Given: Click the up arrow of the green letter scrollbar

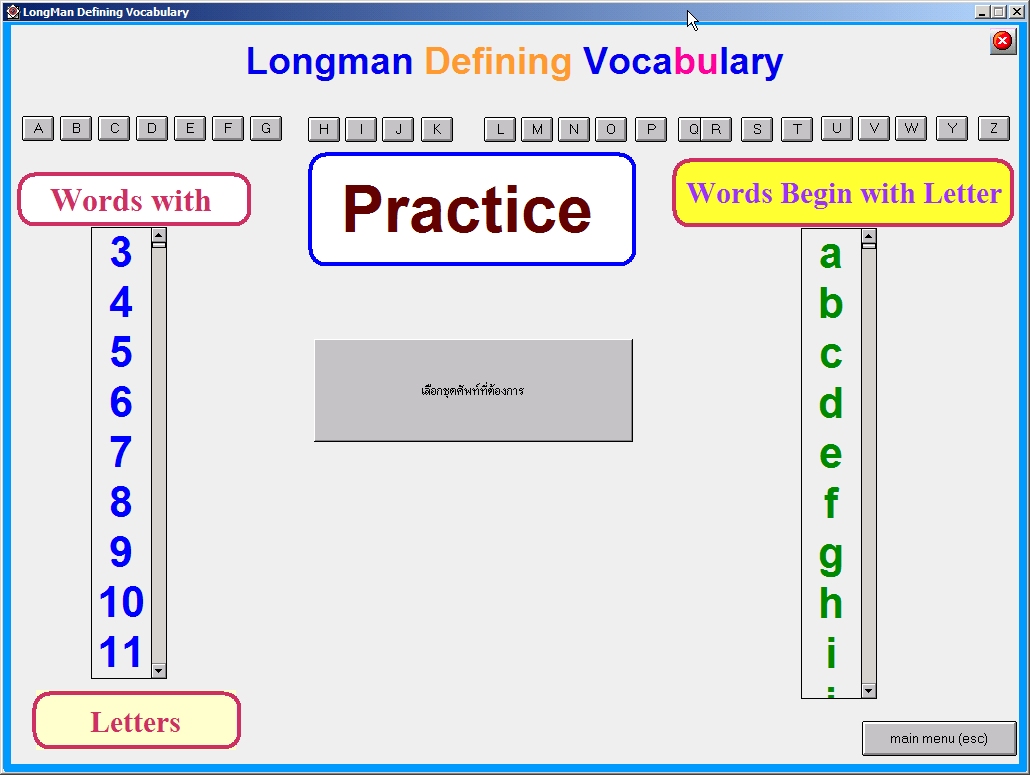Looking at the screenshot, I should (x=866, y=236).
